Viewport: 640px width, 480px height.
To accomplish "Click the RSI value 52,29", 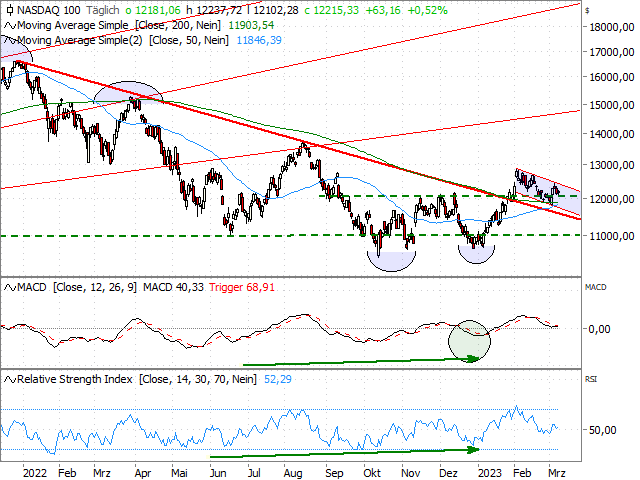I will pyautogui.click(x=278, y=380).
